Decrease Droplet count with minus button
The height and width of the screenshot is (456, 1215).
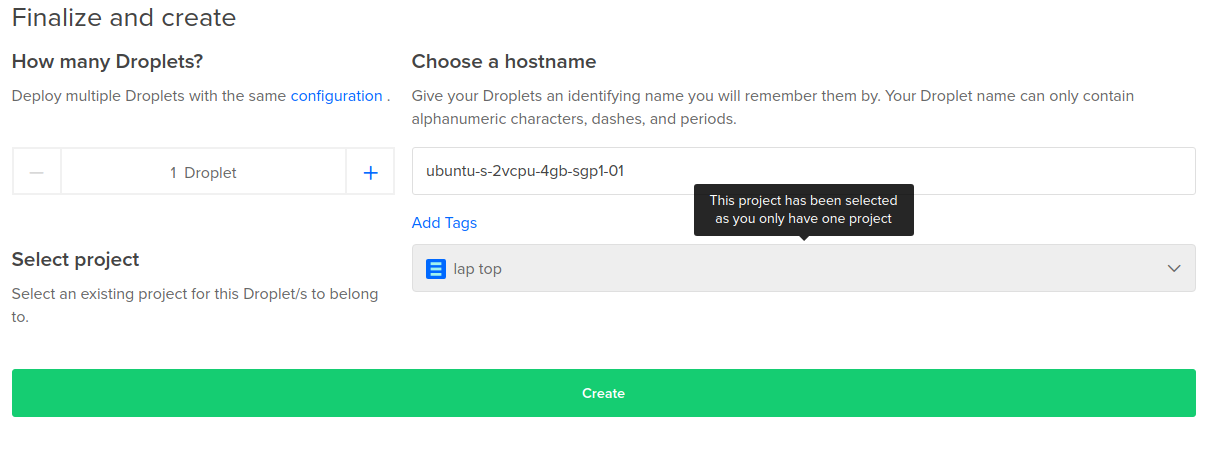pos(37,172)
